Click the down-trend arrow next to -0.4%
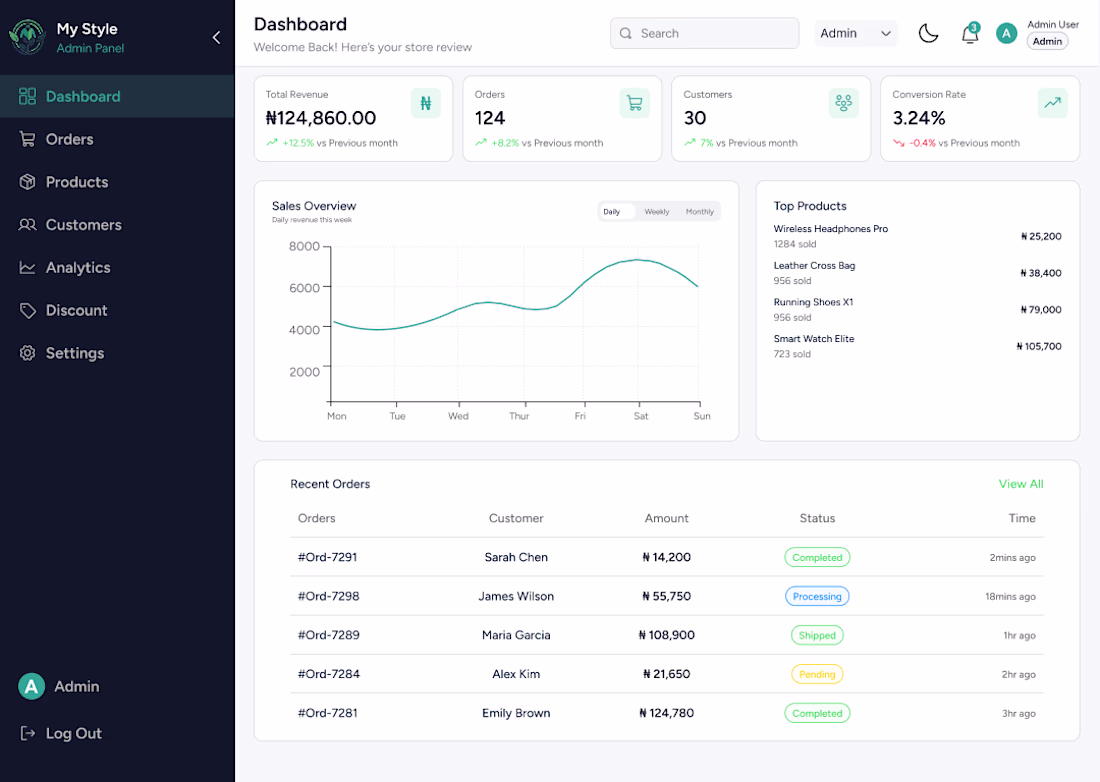 pos(899,142)
